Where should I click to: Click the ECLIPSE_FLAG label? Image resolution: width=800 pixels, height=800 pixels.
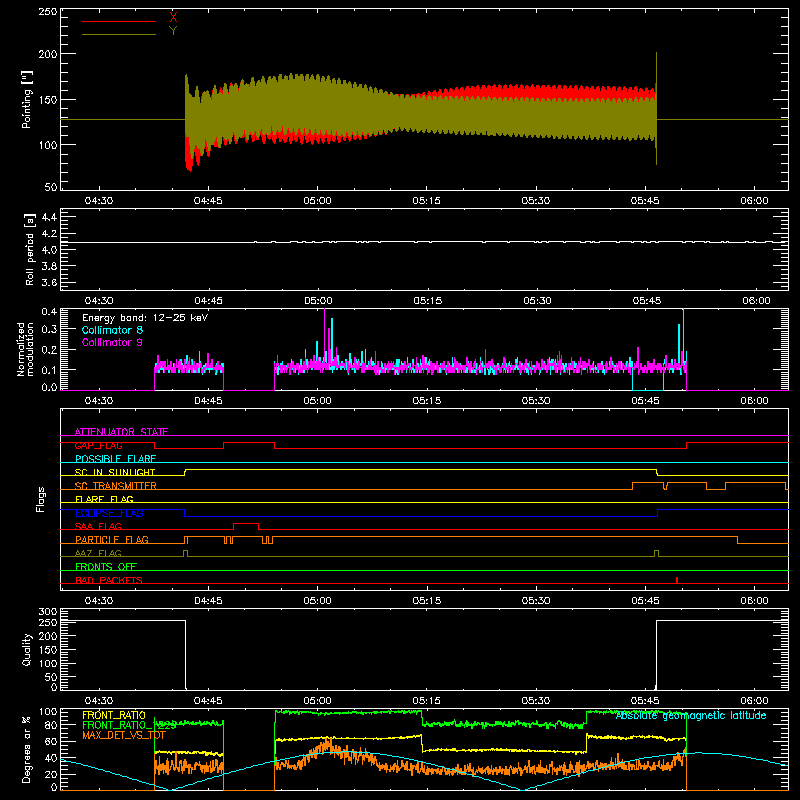click(x=109, y=513)
